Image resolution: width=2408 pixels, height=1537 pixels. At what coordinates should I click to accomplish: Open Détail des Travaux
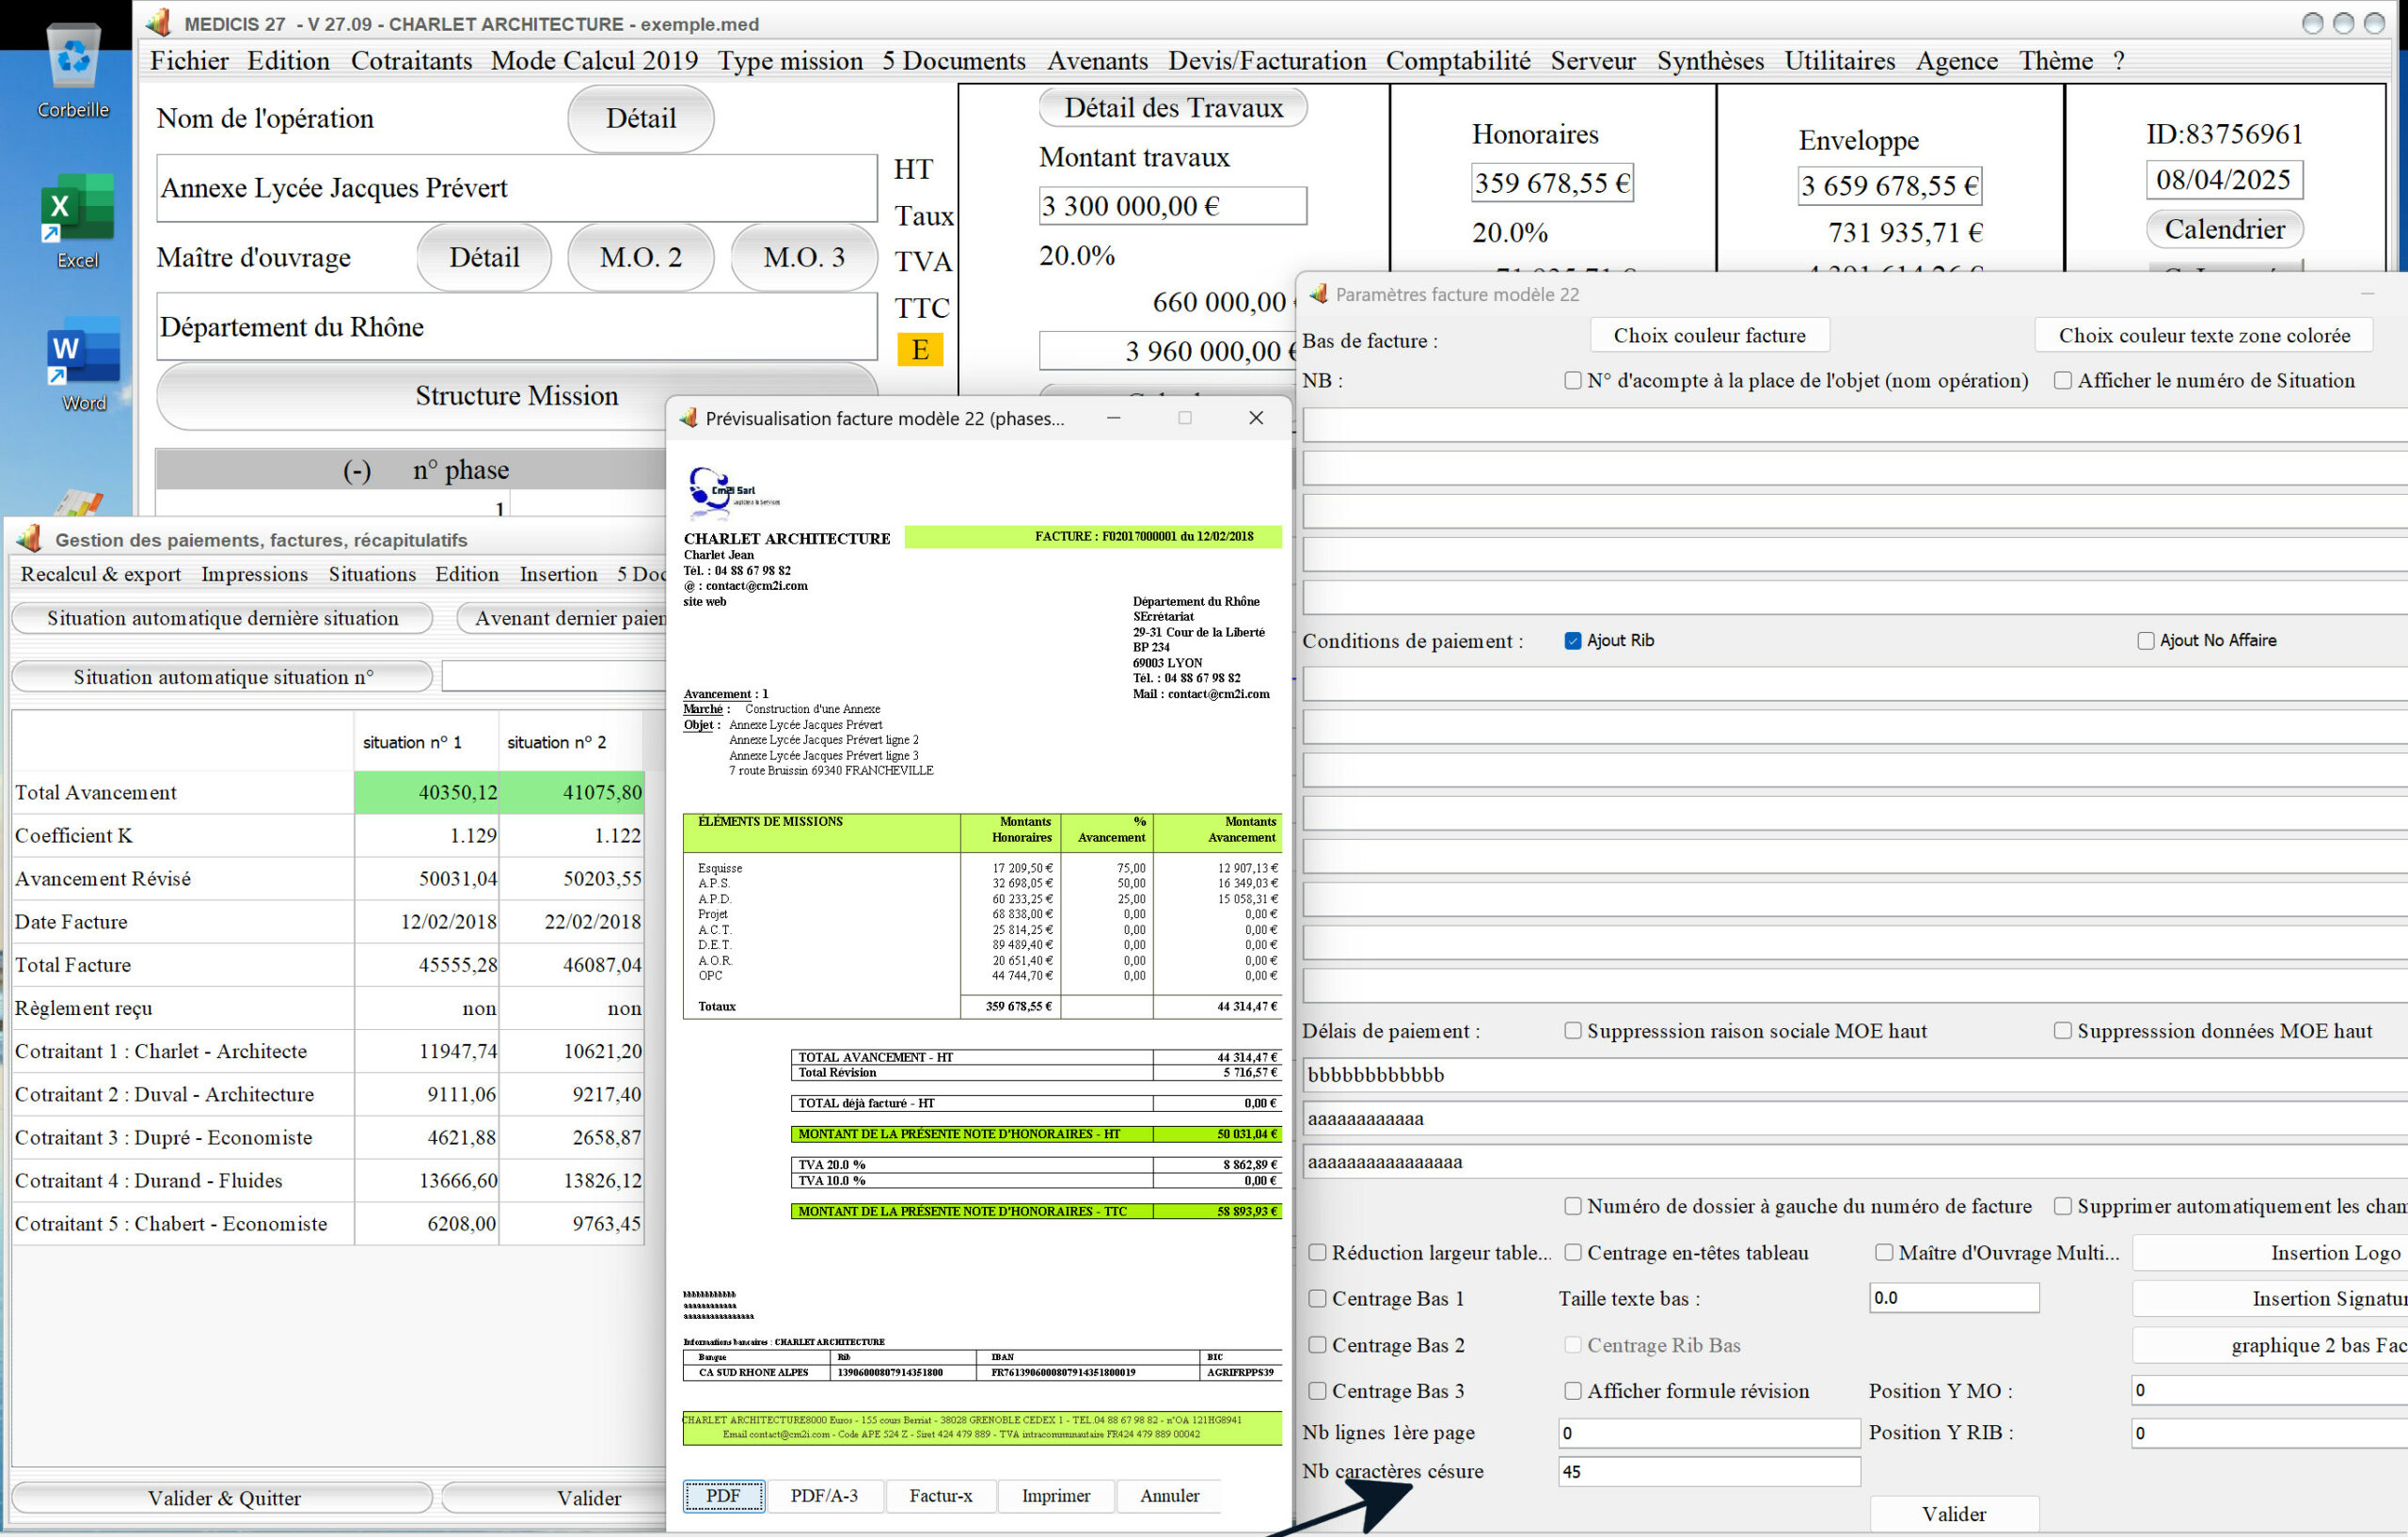(x=1173, y=107)
